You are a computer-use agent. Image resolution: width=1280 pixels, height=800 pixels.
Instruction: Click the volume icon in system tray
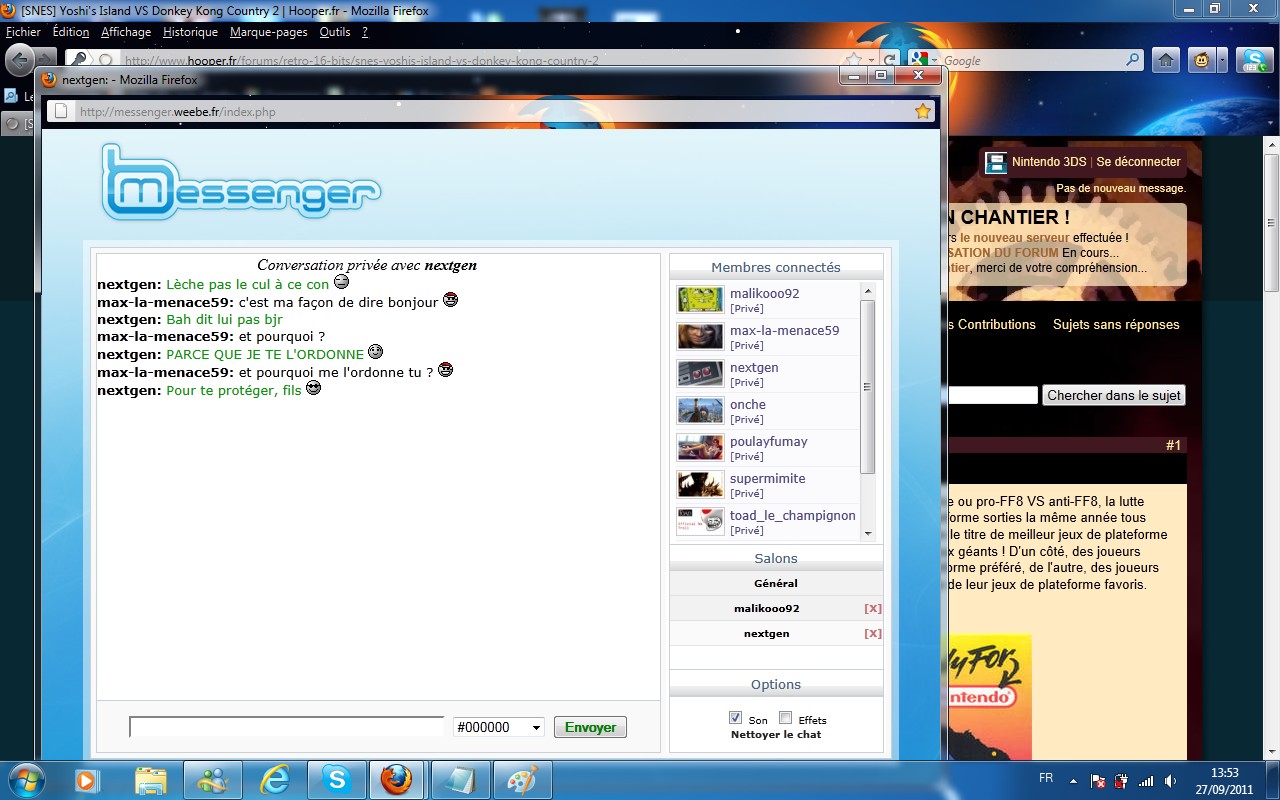pyautogui.click(x=1170, y=780)
